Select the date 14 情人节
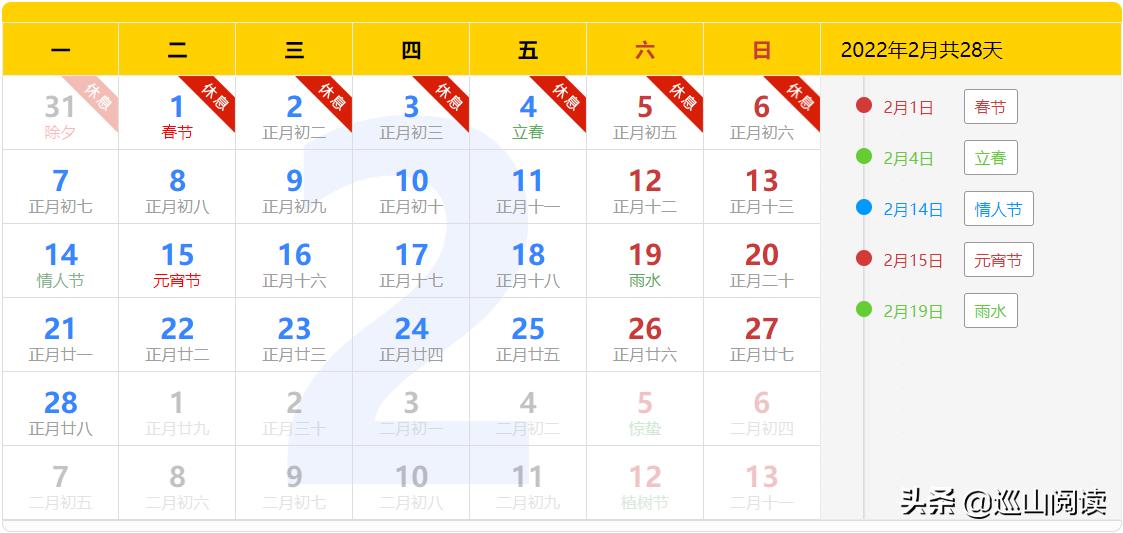 click(x=61, y=261)
